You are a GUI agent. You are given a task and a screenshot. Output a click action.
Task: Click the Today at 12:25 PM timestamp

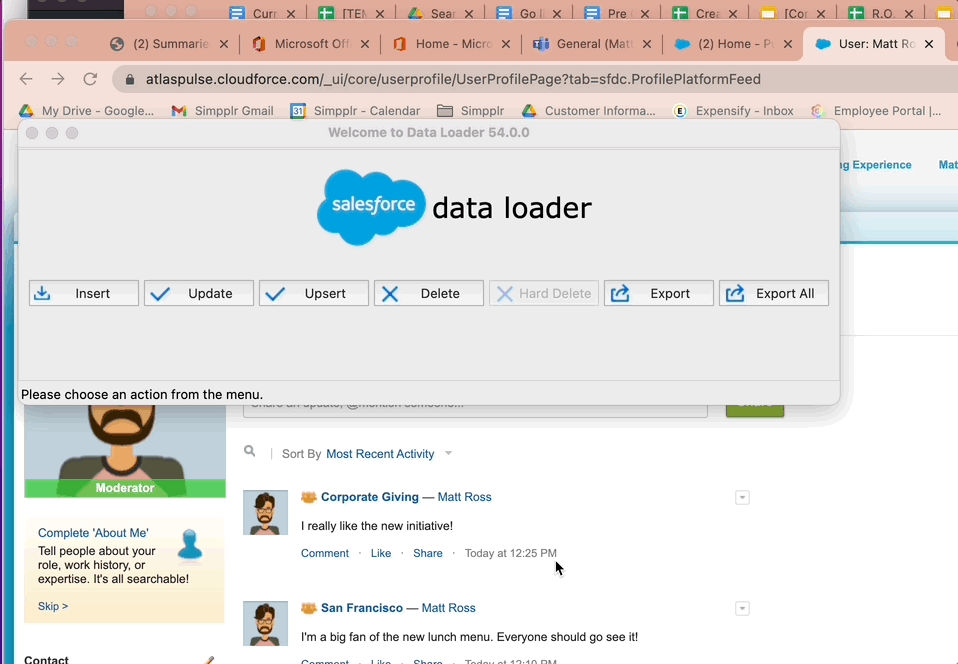(511, 553)
